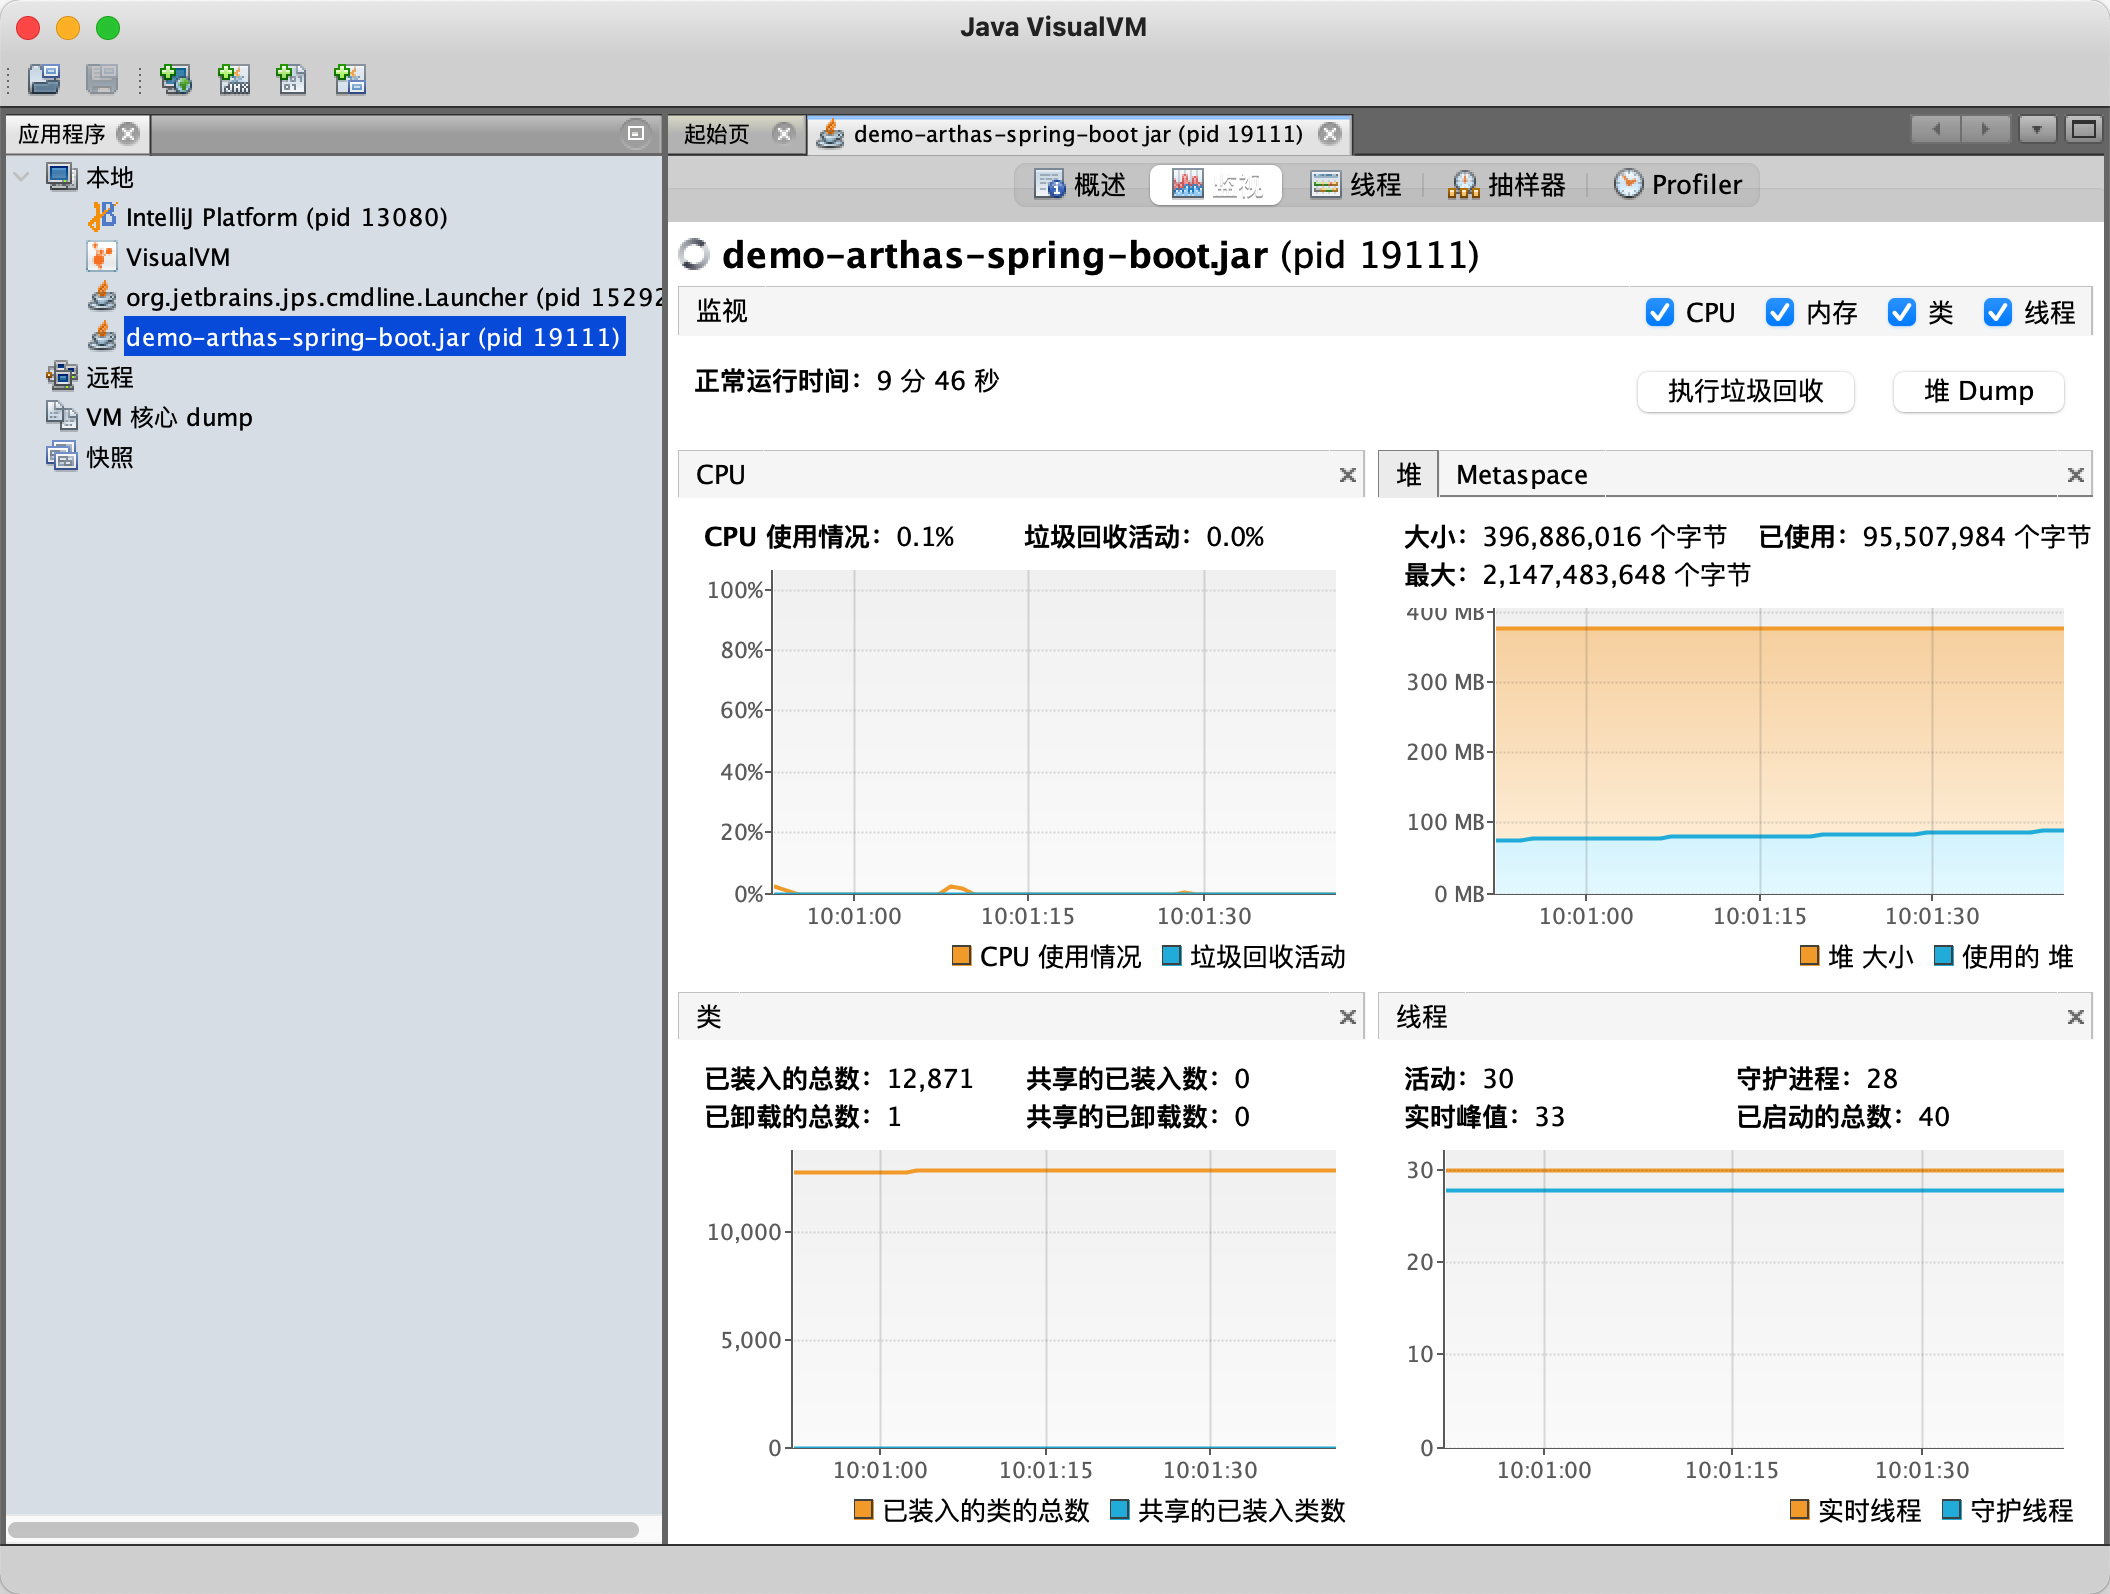Close the 应用程序 panel tab
Viewport: 2110px width, 1594px height.
(x=128, y=133)
